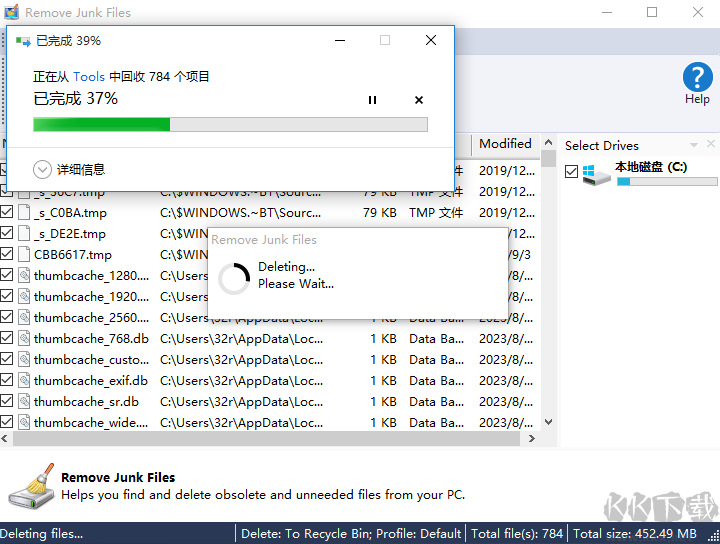Close the Select Drives panel

(711, 144)
